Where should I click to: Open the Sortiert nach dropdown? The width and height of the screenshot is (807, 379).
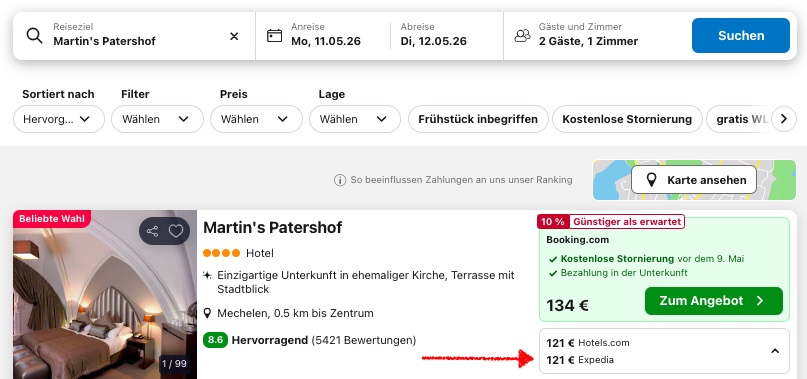[x=59, y=119]
